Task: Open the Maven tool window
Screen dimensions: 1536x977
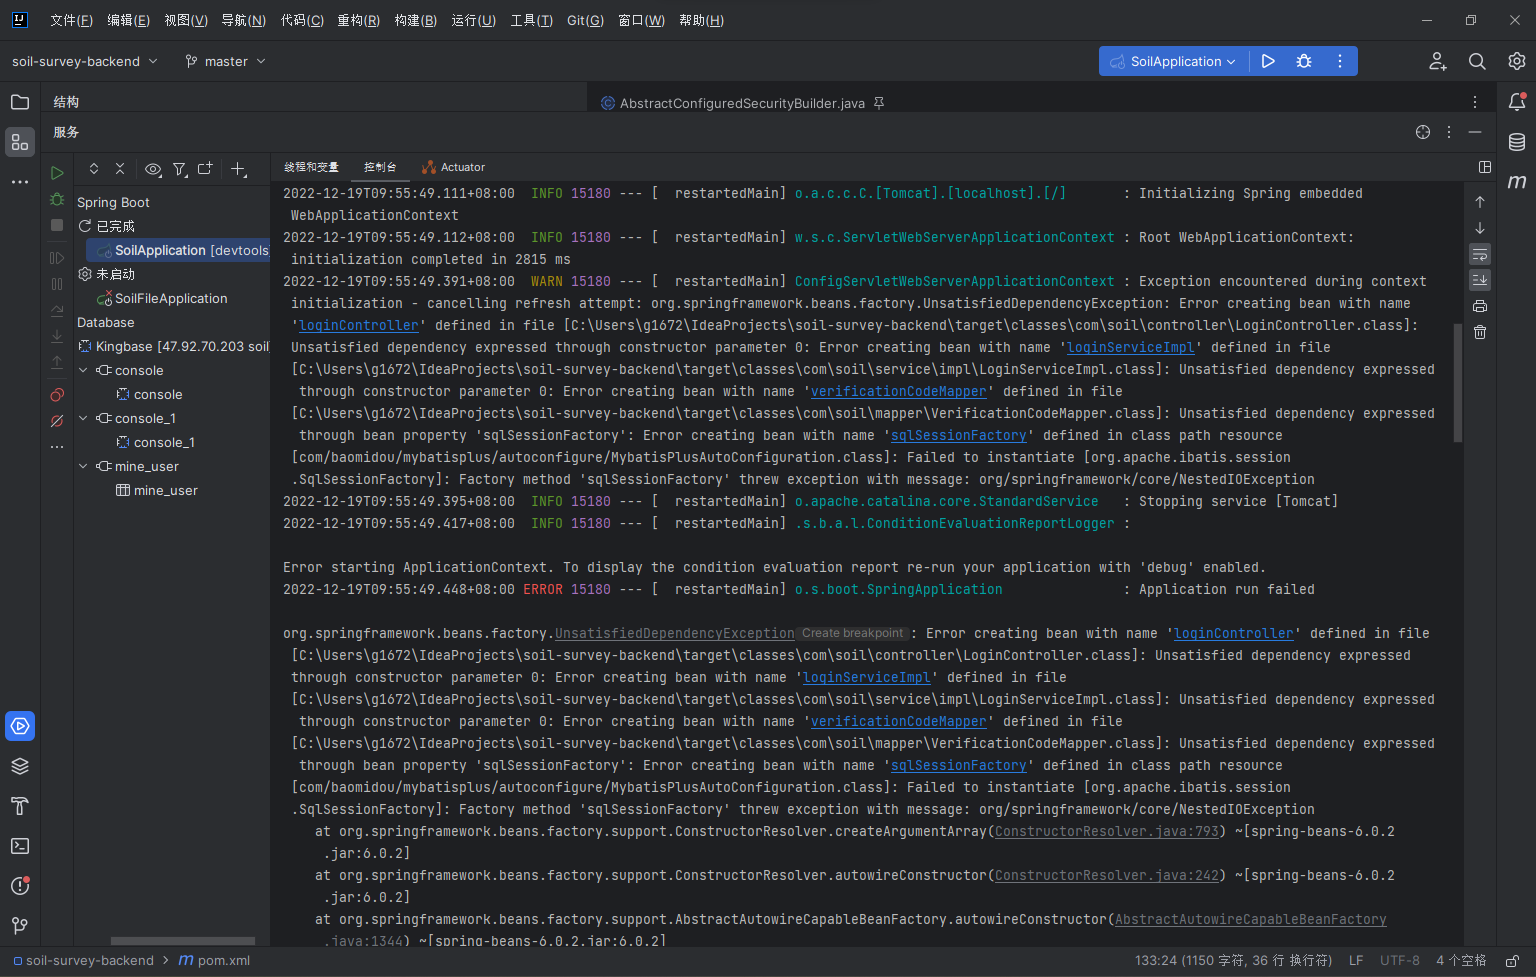Action: pyautogui.click(x=1516, y=182)
